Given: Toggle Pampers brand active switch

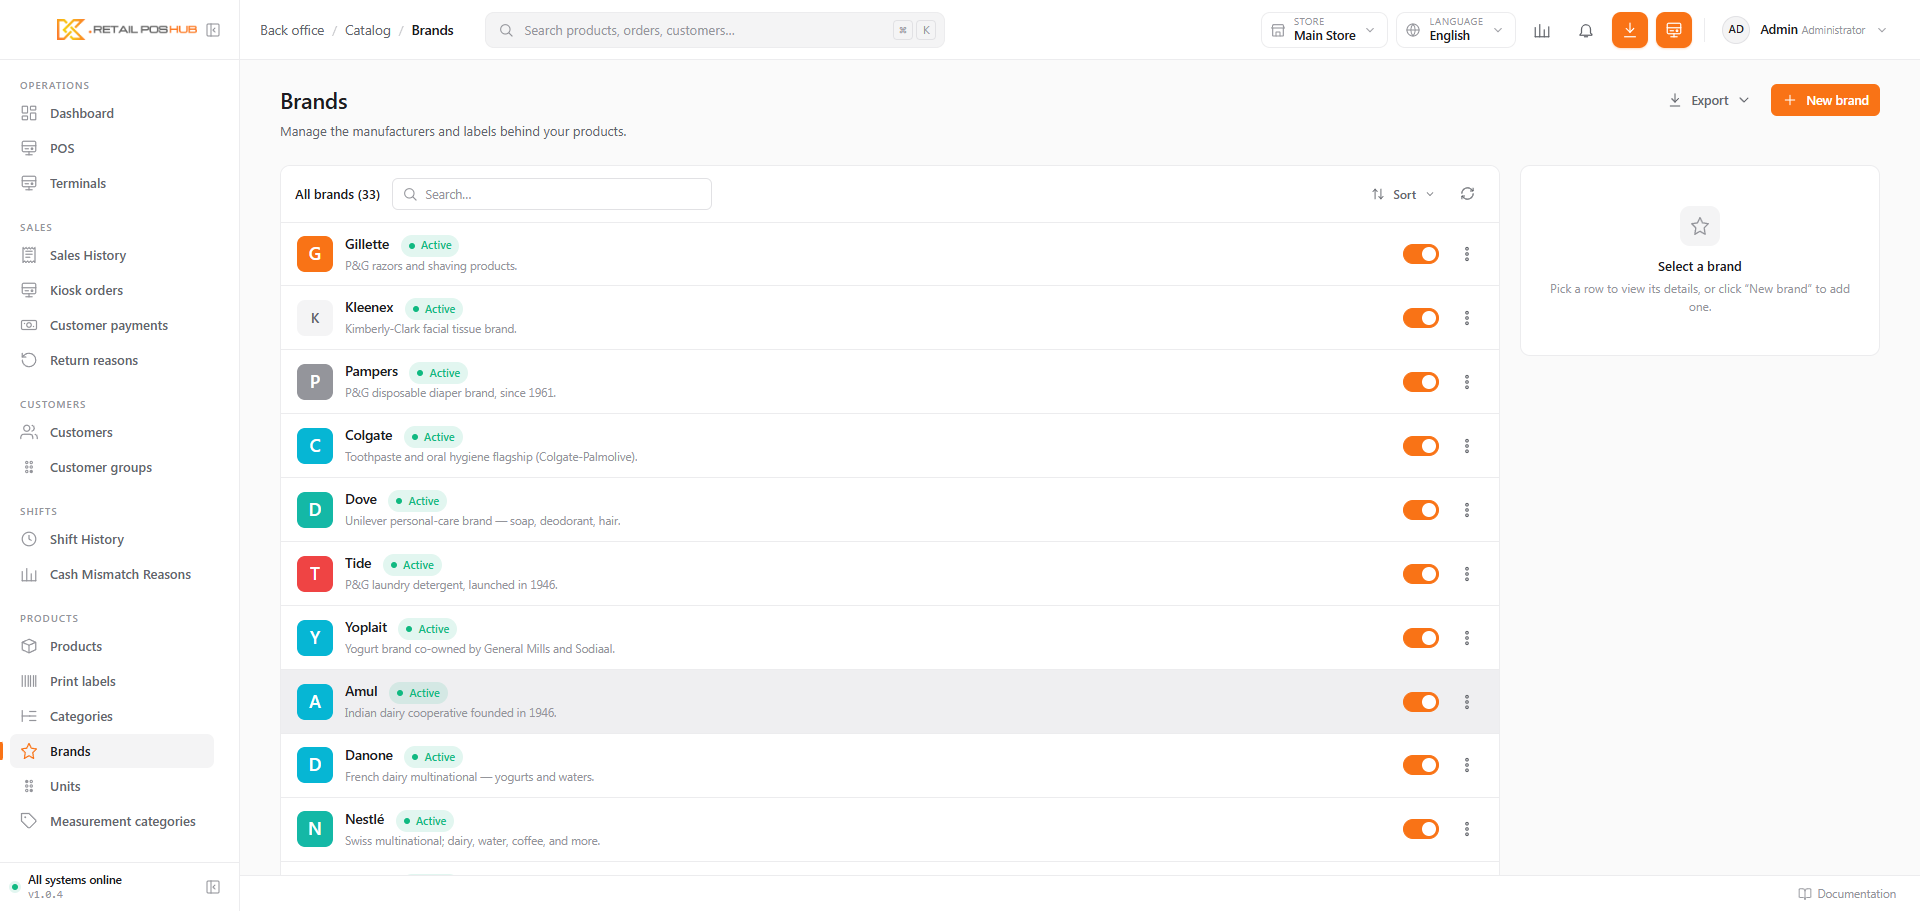Looking at the screenshot, I should pos(1421,382).
